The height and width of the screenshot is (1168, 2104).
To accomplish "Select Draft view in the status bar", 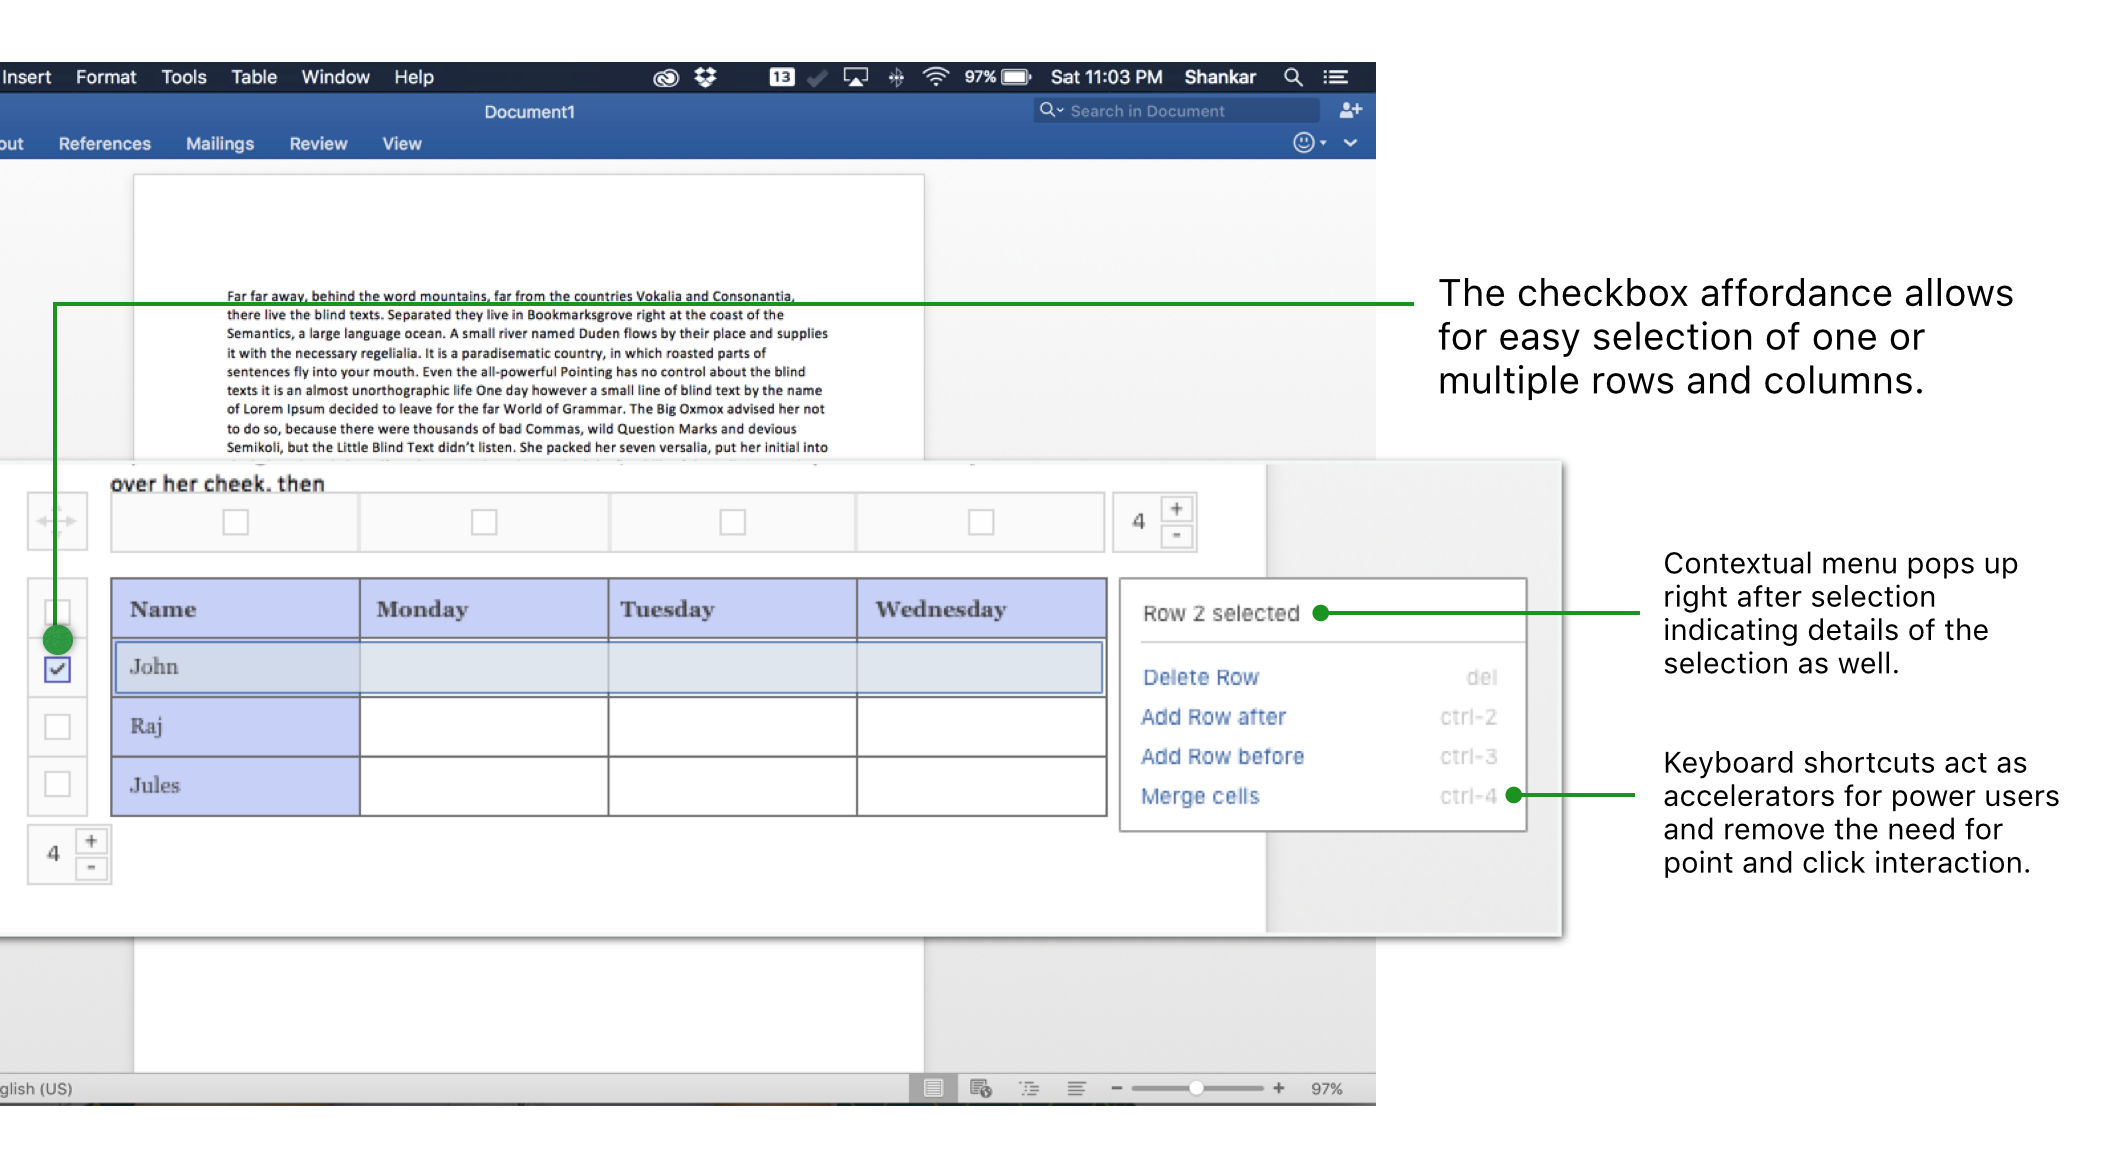I will (x=1075, y=1088).
